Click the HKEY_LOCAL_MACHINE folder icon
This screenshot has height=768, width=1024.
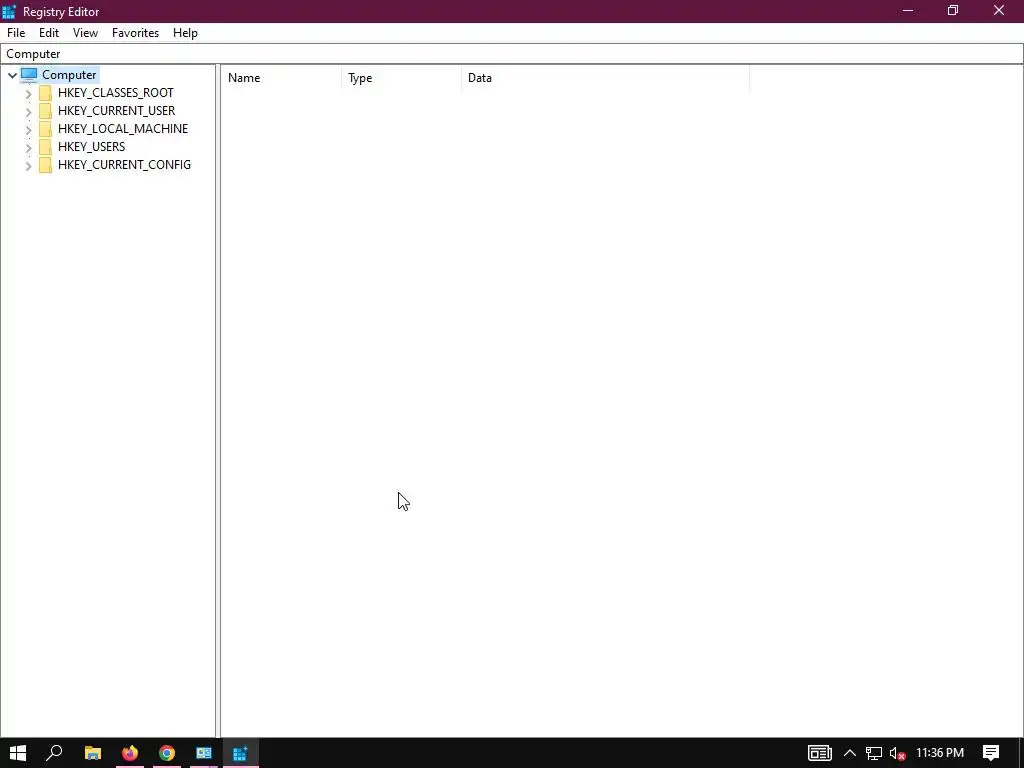point(45,129)
